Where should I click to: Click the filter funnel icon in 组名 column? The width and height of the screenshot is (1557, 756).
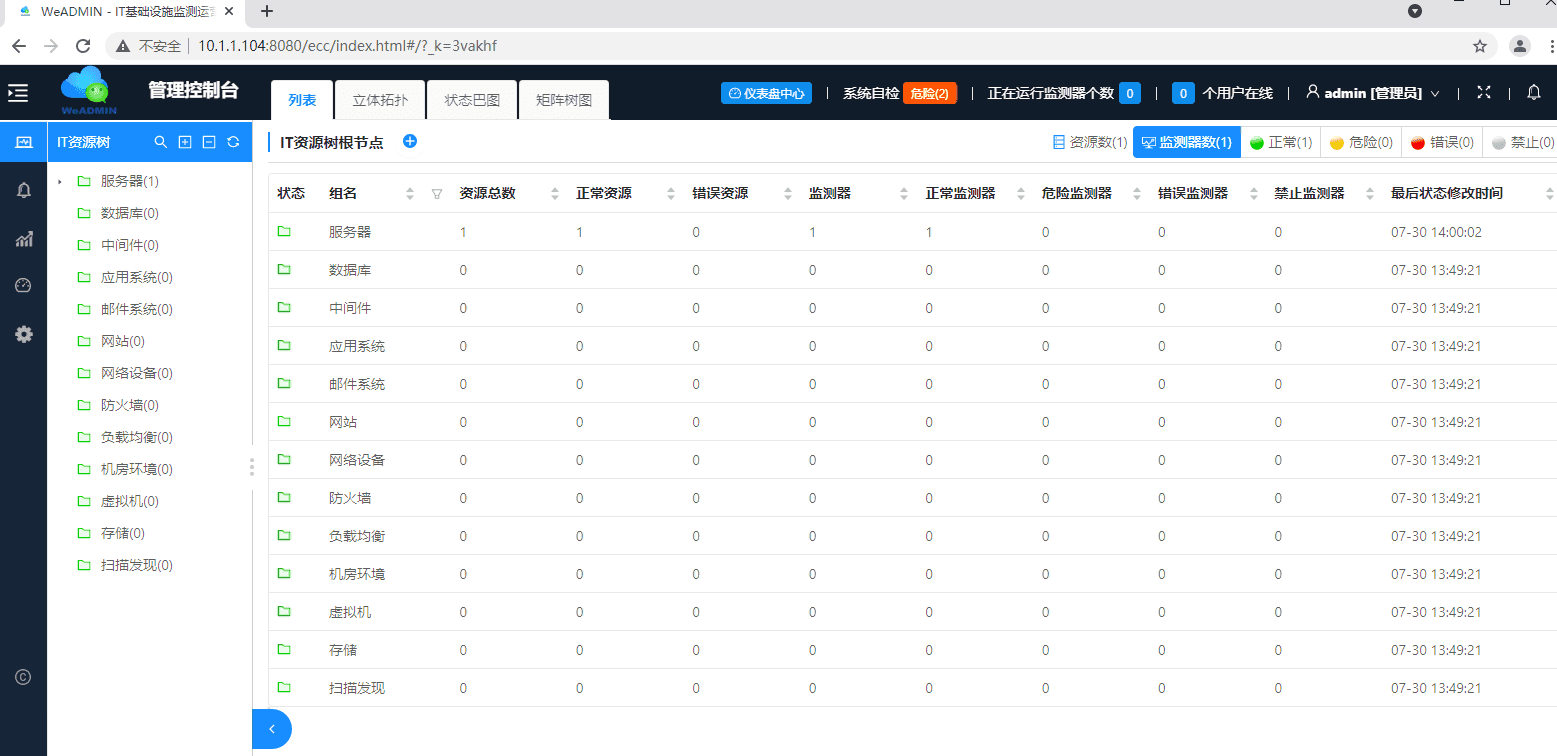(x=437, y=194)
